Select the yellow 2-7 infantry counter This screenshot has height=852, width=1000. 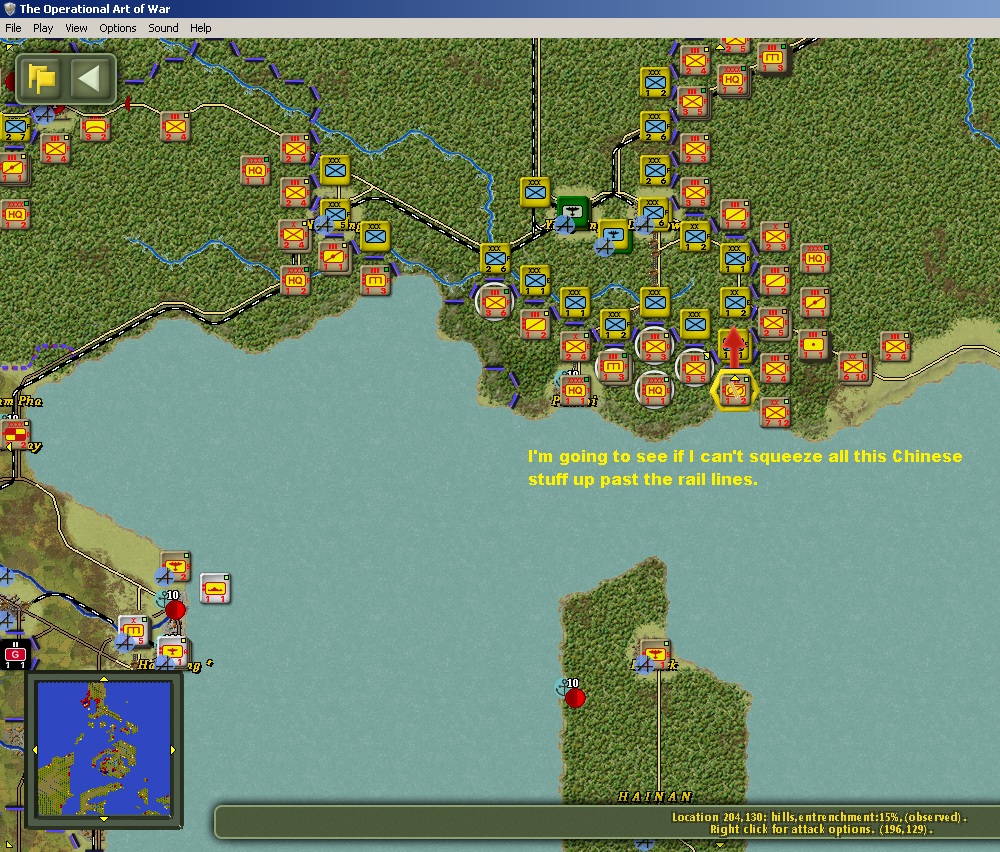click(x=15, y=128)
